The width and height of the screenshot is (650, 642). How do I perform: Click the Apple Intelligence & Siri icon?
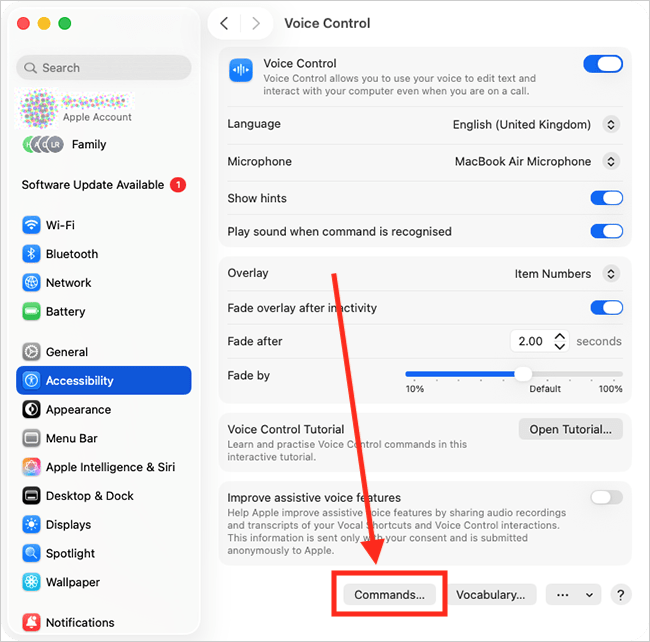click(x=31, y=467)
